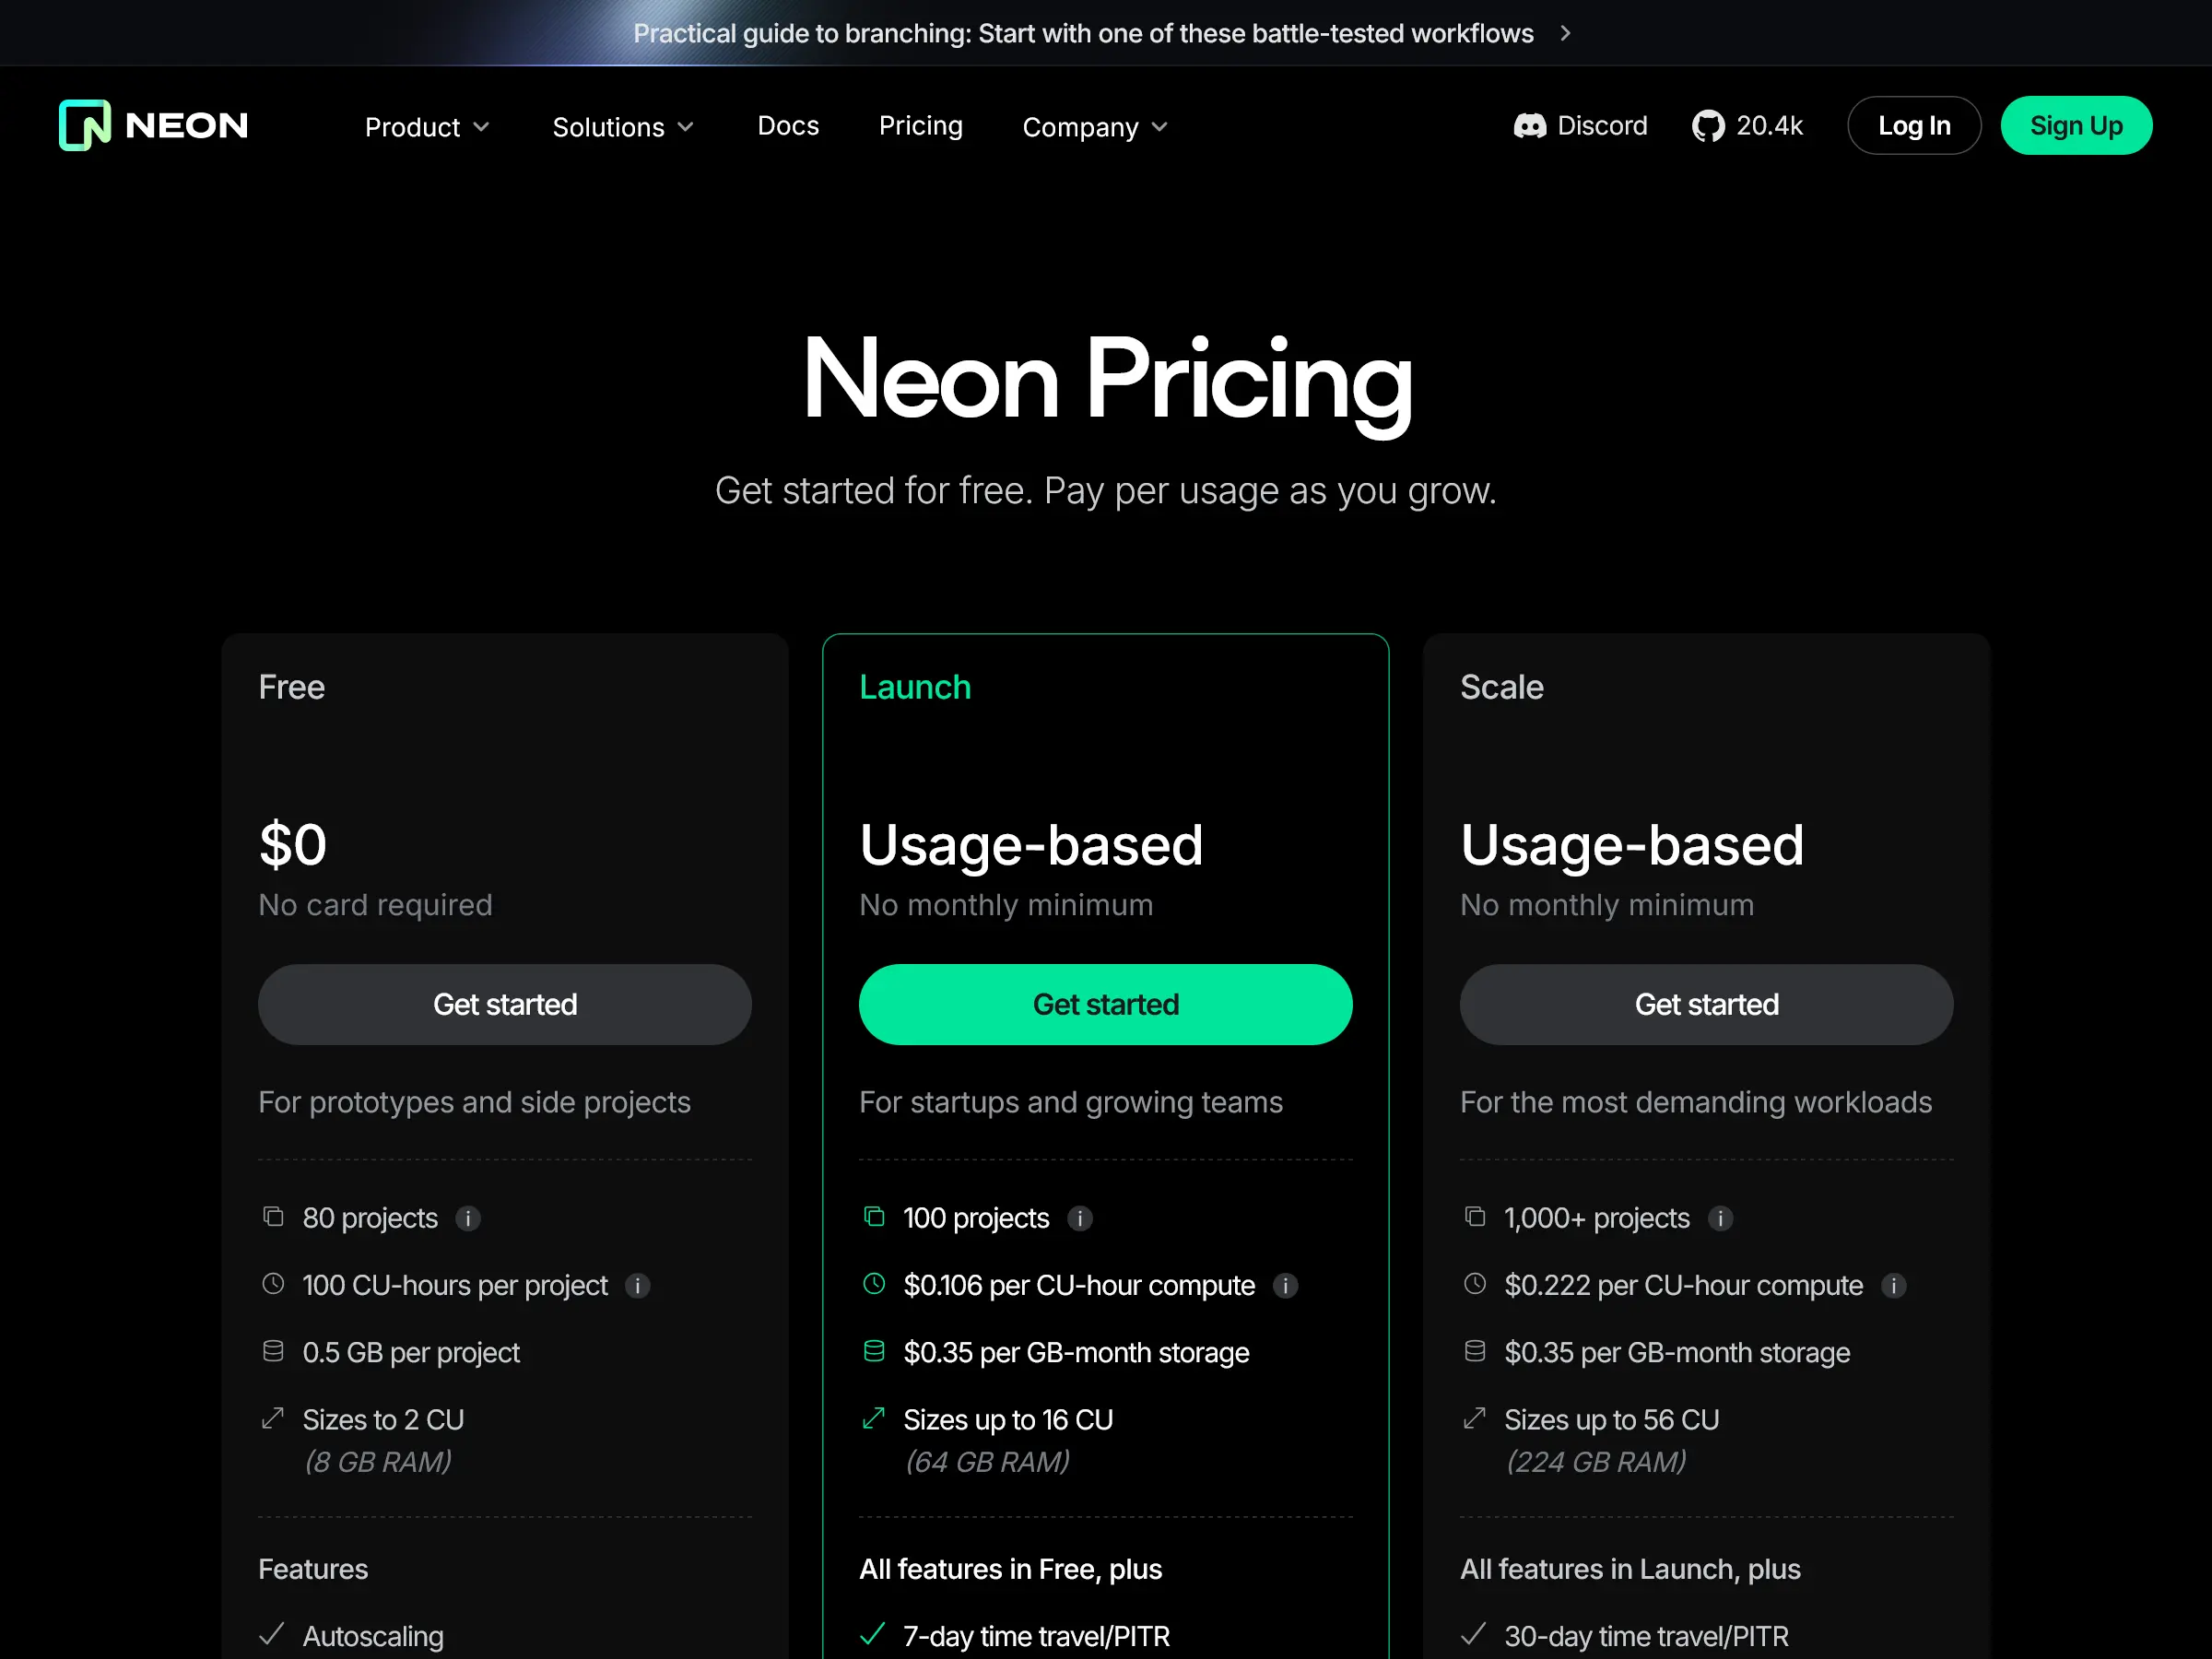Click Log In

(x=1913, y=125)
